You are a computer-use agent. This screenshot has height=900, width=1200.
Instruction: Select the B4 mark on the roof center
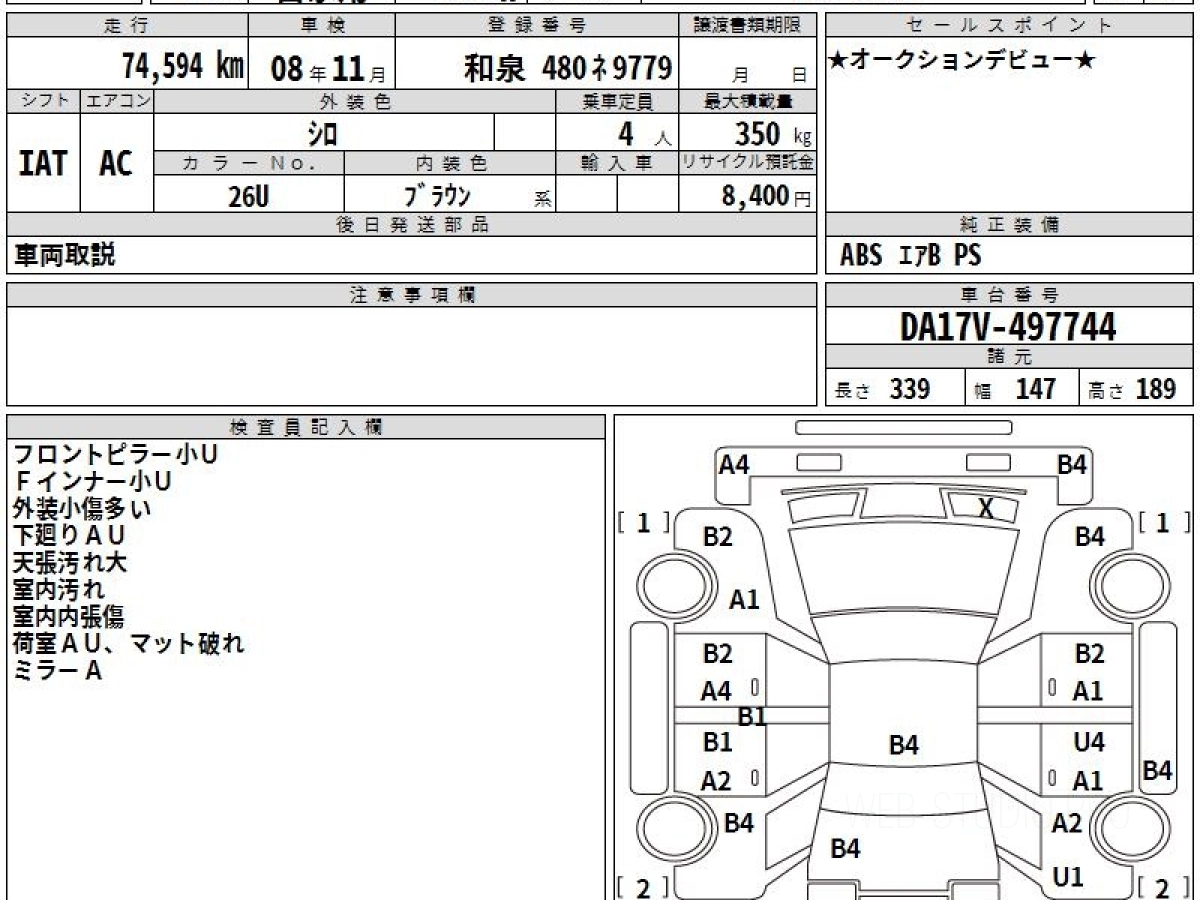click(x=904, y=745)
